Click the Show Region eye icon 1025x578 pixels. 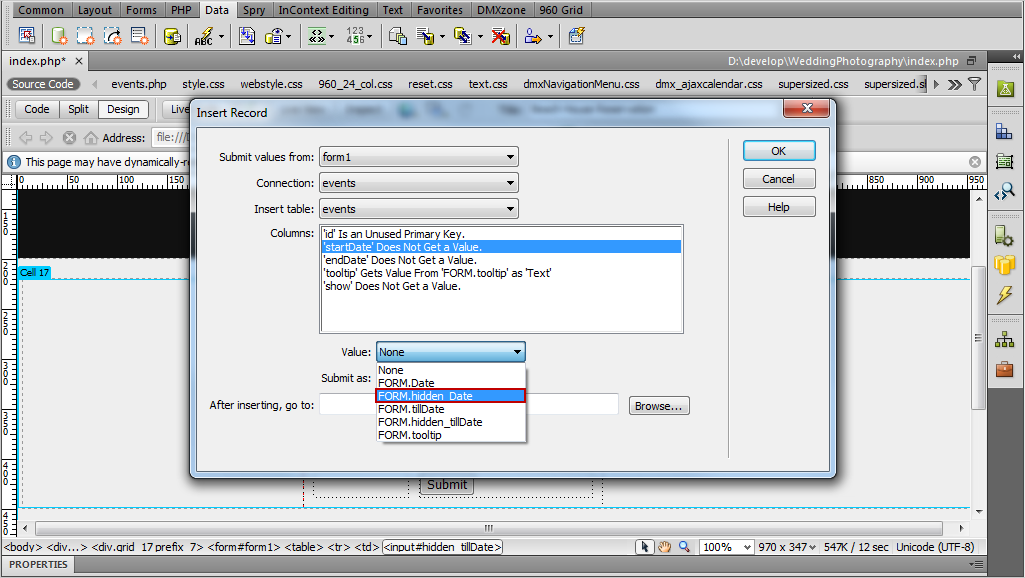pyautogui.click(x=274, y=35)
